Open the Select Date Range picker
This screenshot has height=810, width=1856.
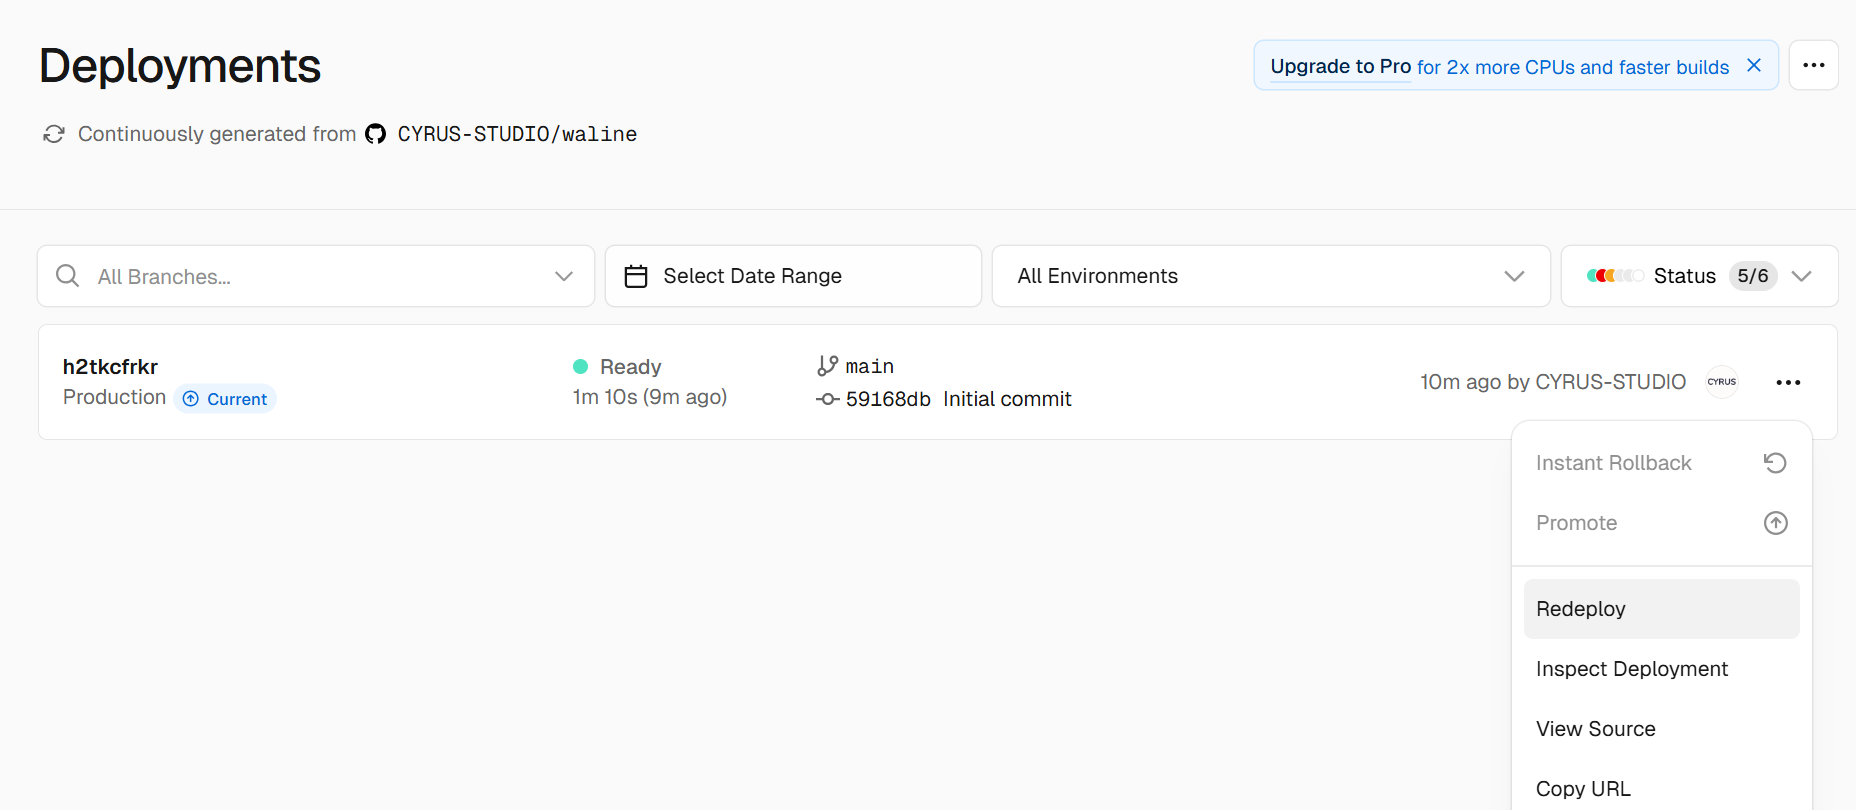point(793,276)
